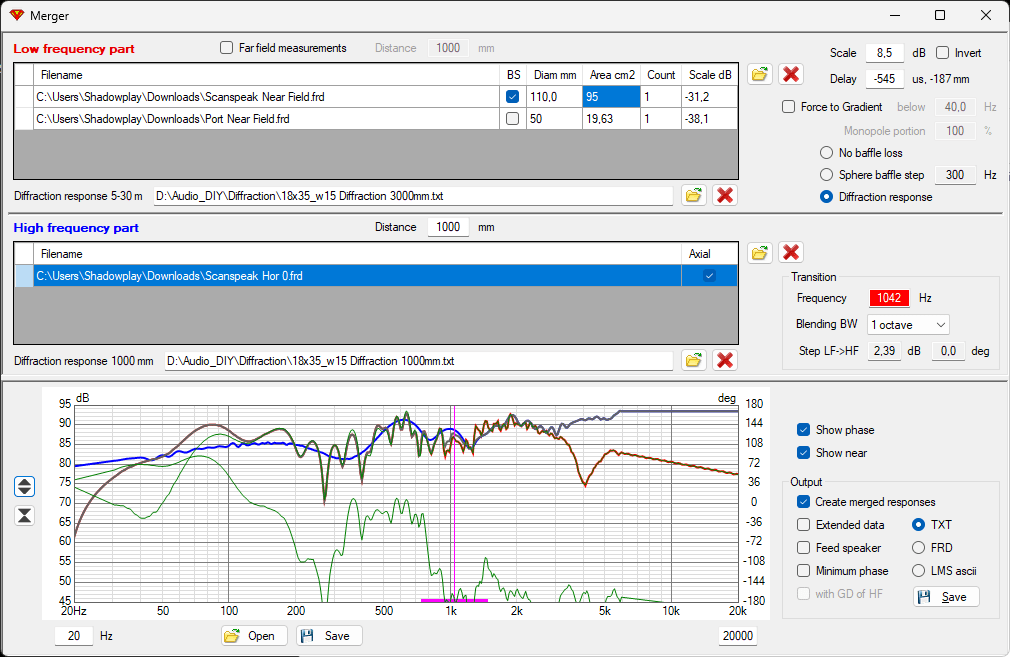Open low frequency part file browser
Screen dimensions: 1010x657
point(759,74)
